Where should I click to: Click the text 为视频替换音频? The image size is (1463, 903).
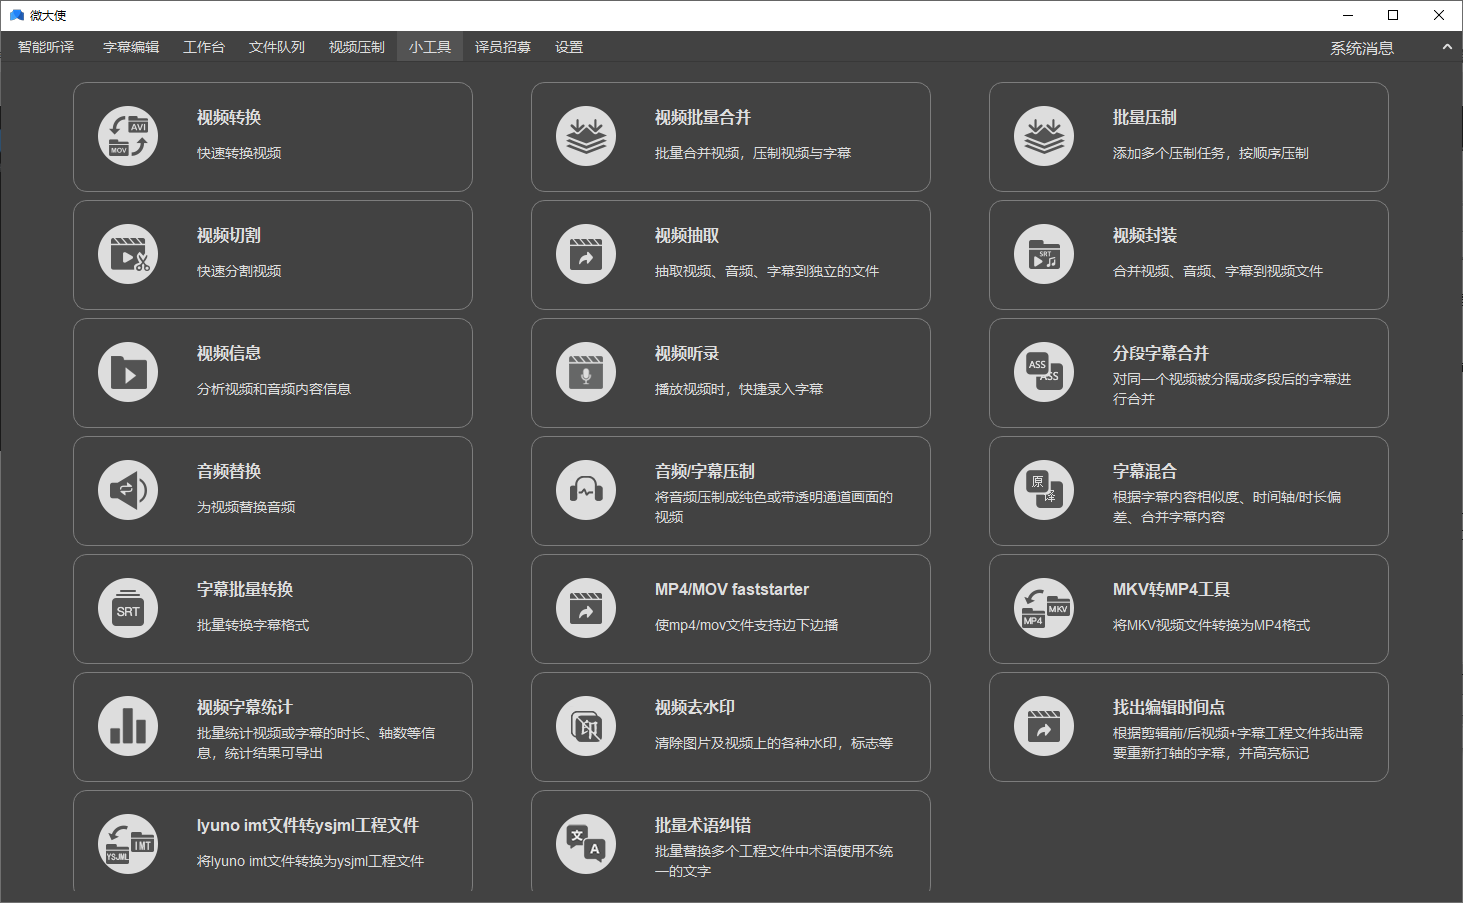[246, 507]
